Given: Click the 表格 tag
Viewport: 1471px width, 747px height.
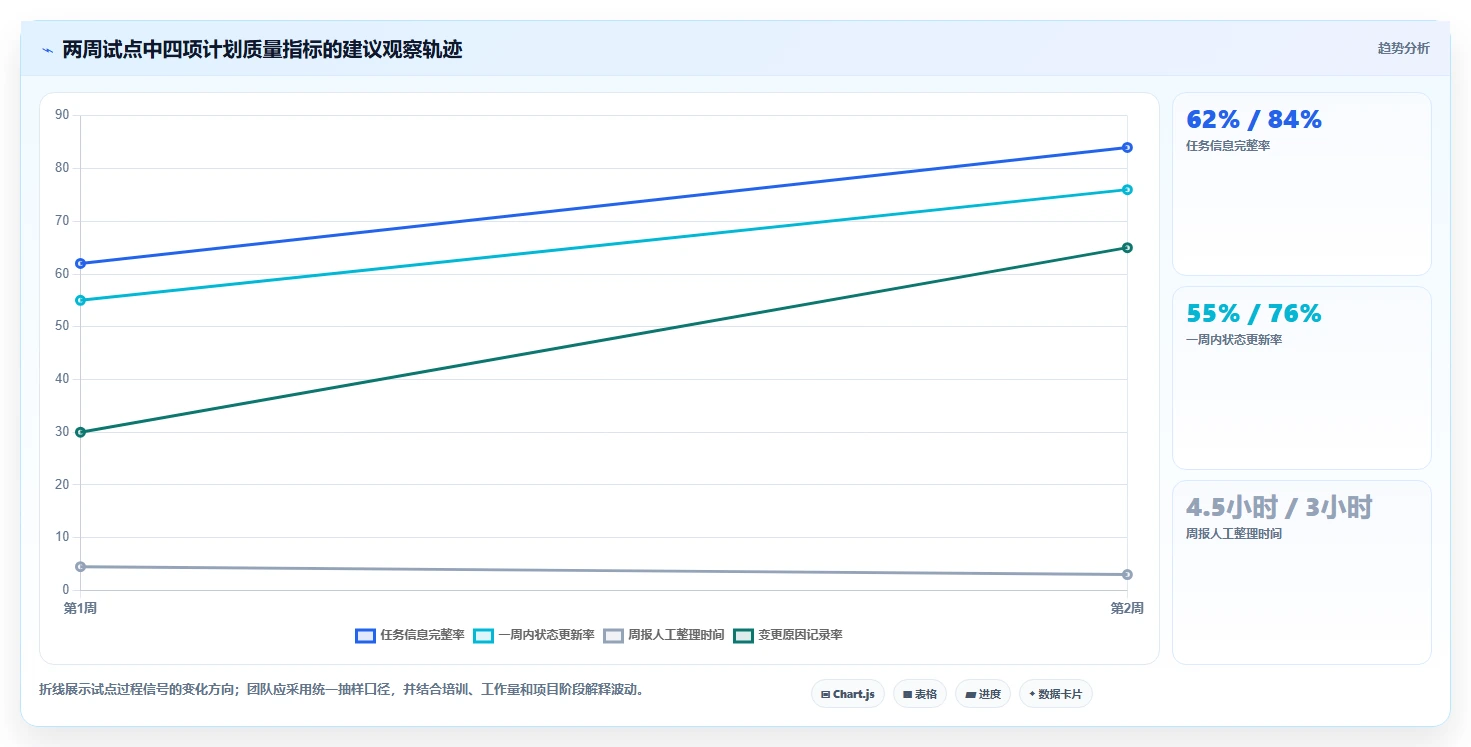Looking at the screenshot, I should tap(920, 694).
